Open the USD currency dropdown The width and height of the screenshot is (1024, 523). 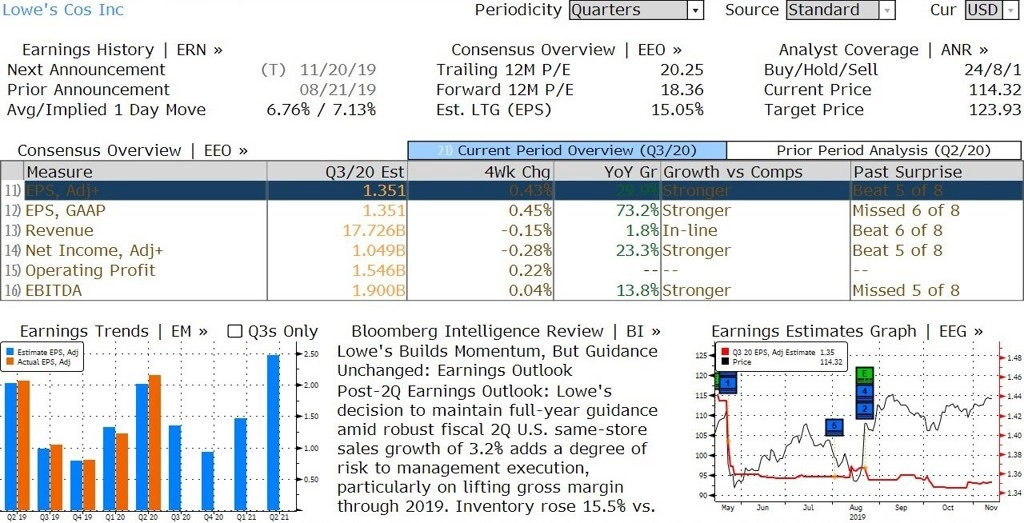click(x=991, y=10)
